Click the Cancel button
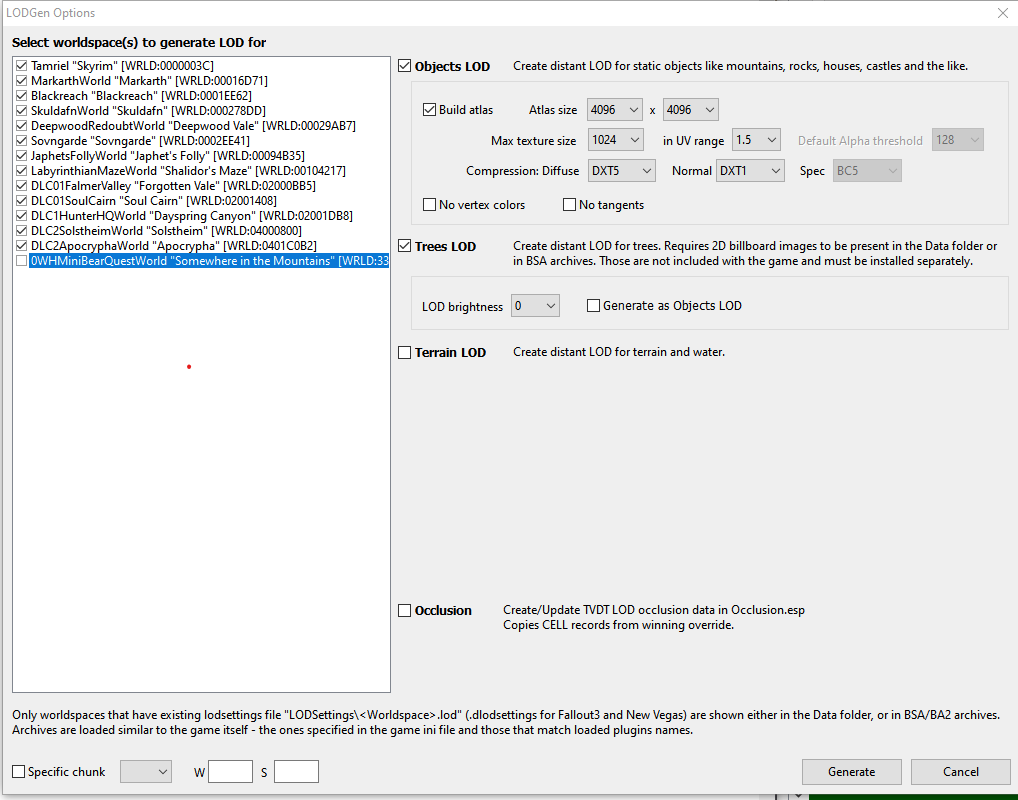 tap(960, 771)
